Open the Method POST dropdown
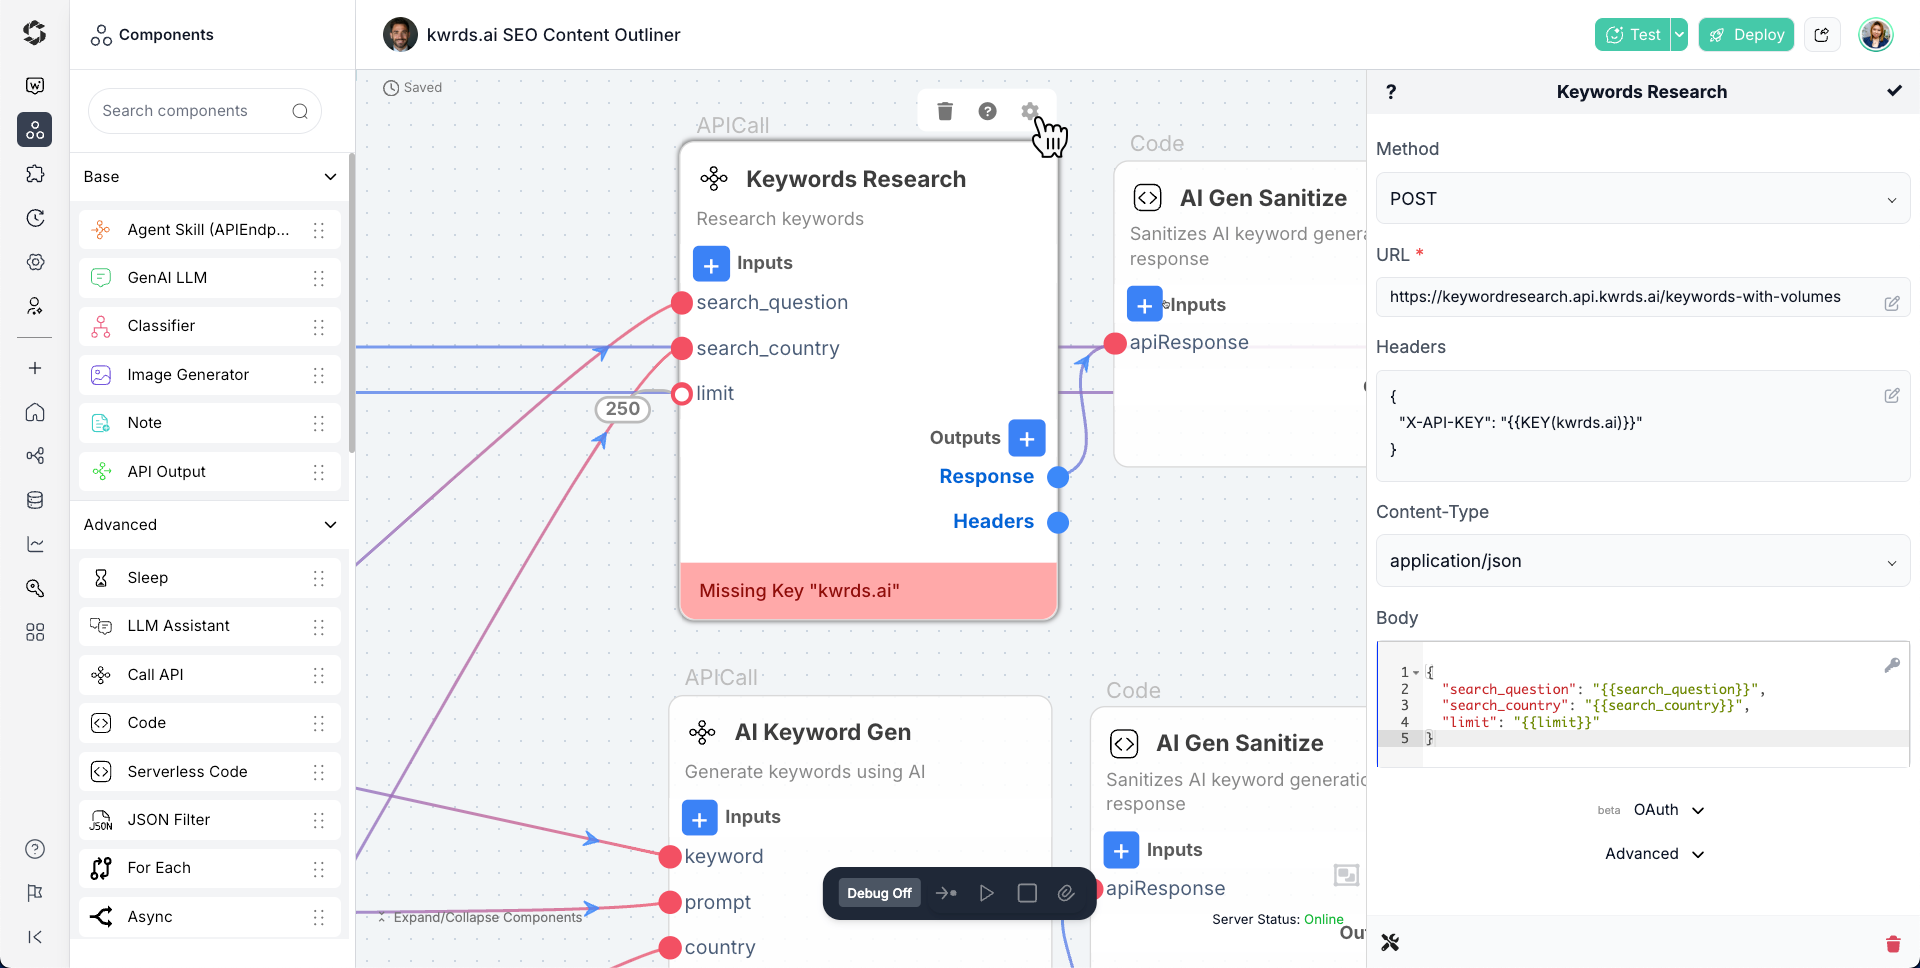 [1643, 199]
